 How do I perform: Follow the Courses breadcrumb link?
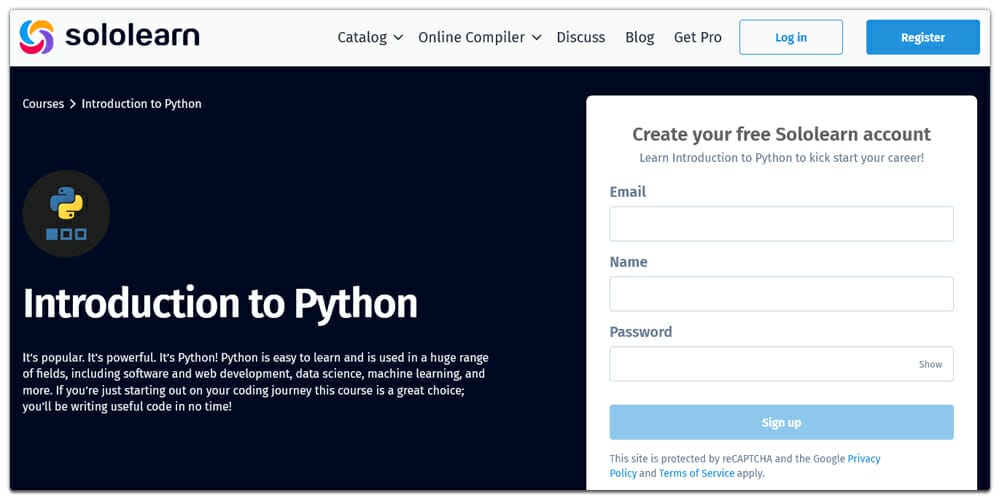click(x=43, y=104)
